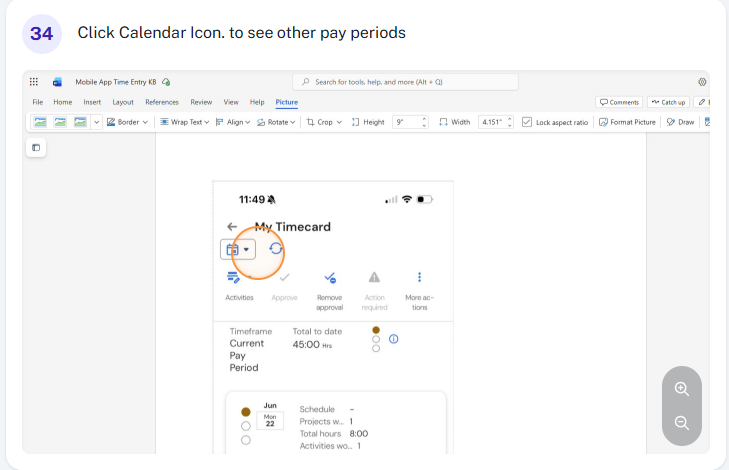729x470 pixels.
Task: Open the References ribbon tab
Action: click(162, 102)
